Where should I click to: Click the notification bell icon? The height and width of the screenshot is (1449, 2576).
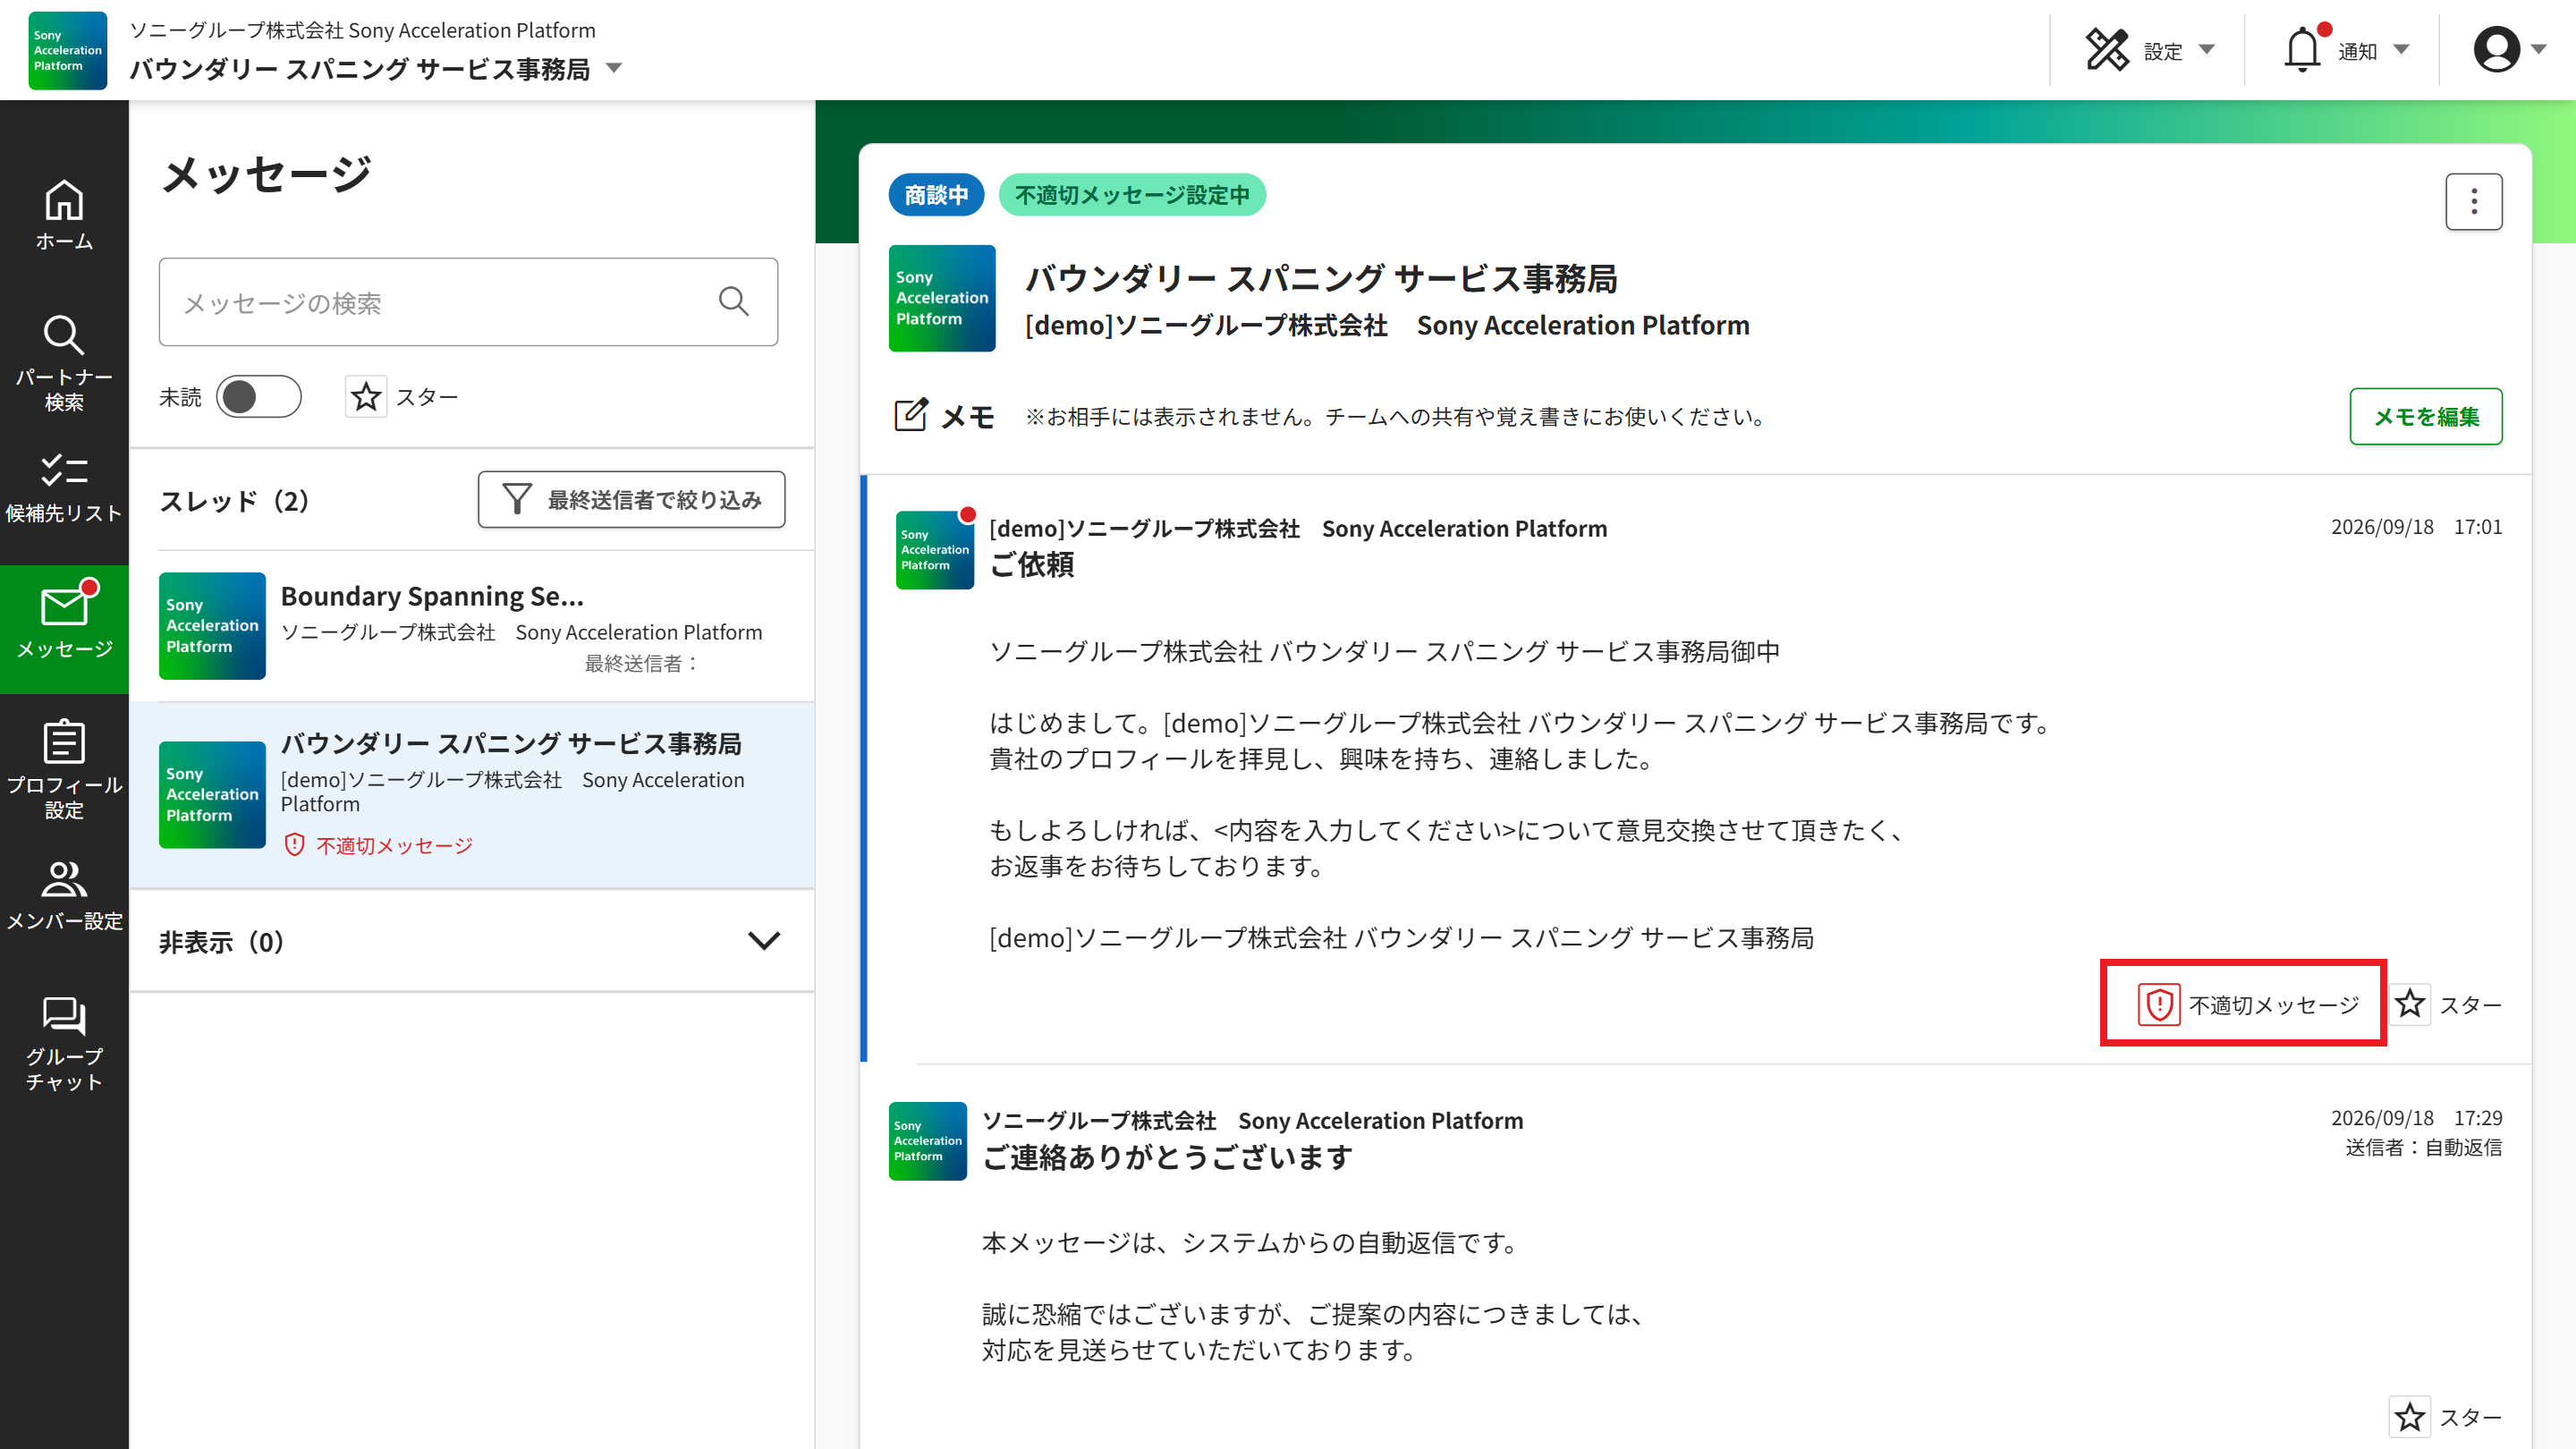pyautogui.click(x=2302, y=49)
